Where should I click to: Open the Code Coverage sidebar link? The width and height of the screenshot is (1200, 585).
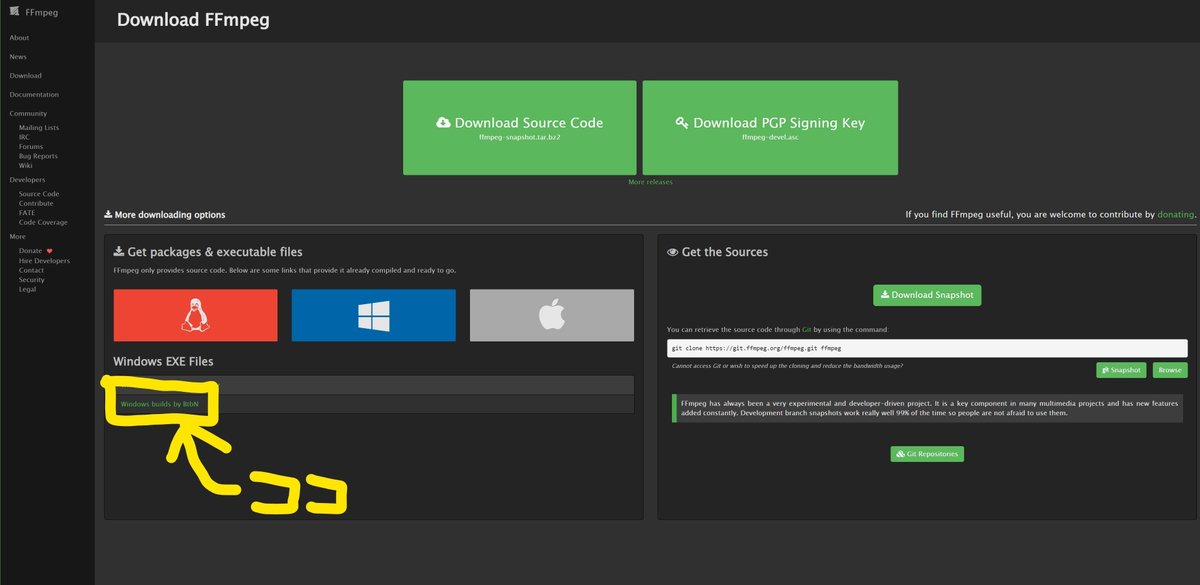pyautogui.click(x=43, y=222)
